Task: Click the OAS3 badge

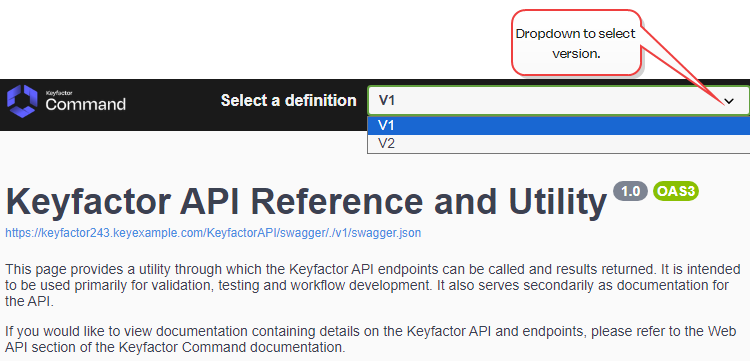Action: [675, 191]
